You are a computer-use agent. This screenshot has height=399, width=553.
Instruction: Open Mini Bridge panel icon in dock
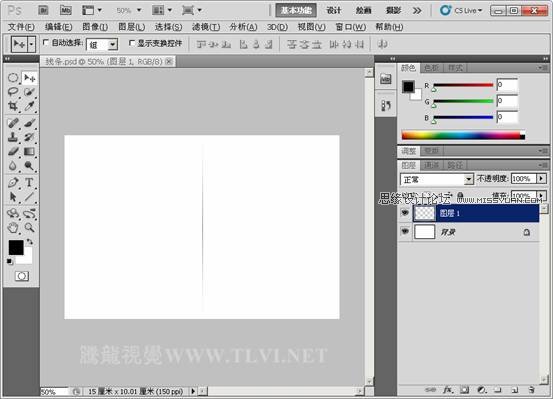385,79
